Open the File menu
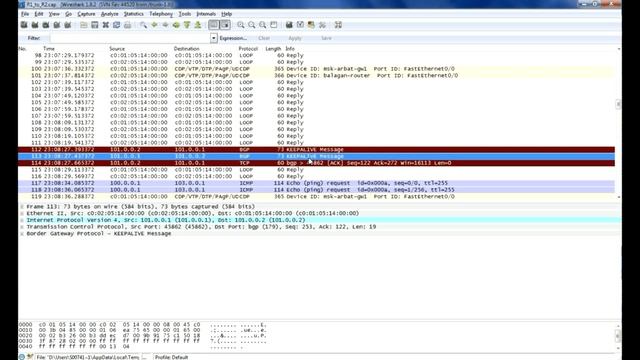The width and height of the screenshot is (640, 360). [25, 14]
